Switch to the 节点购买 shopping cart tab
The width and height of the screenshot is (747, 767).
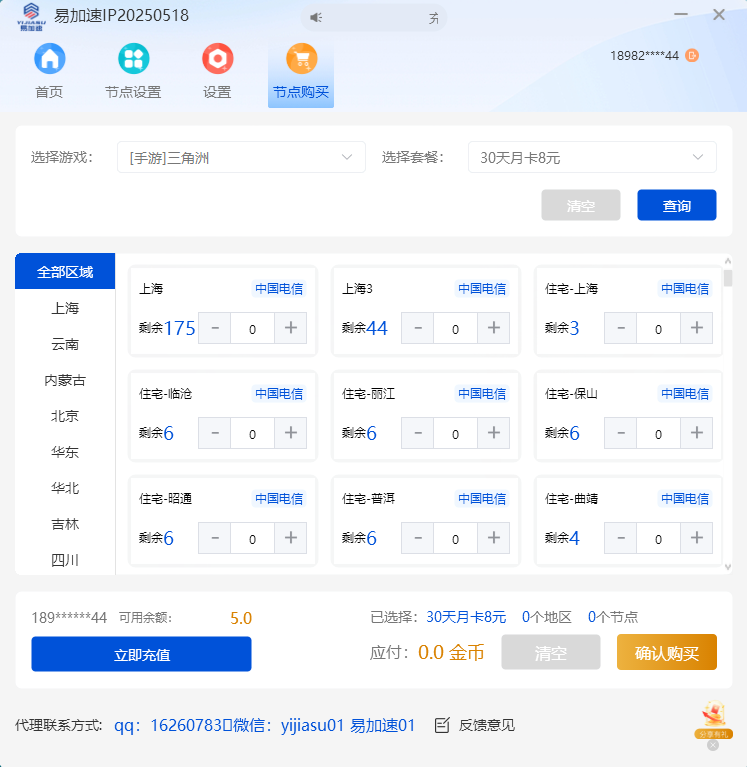301,73
